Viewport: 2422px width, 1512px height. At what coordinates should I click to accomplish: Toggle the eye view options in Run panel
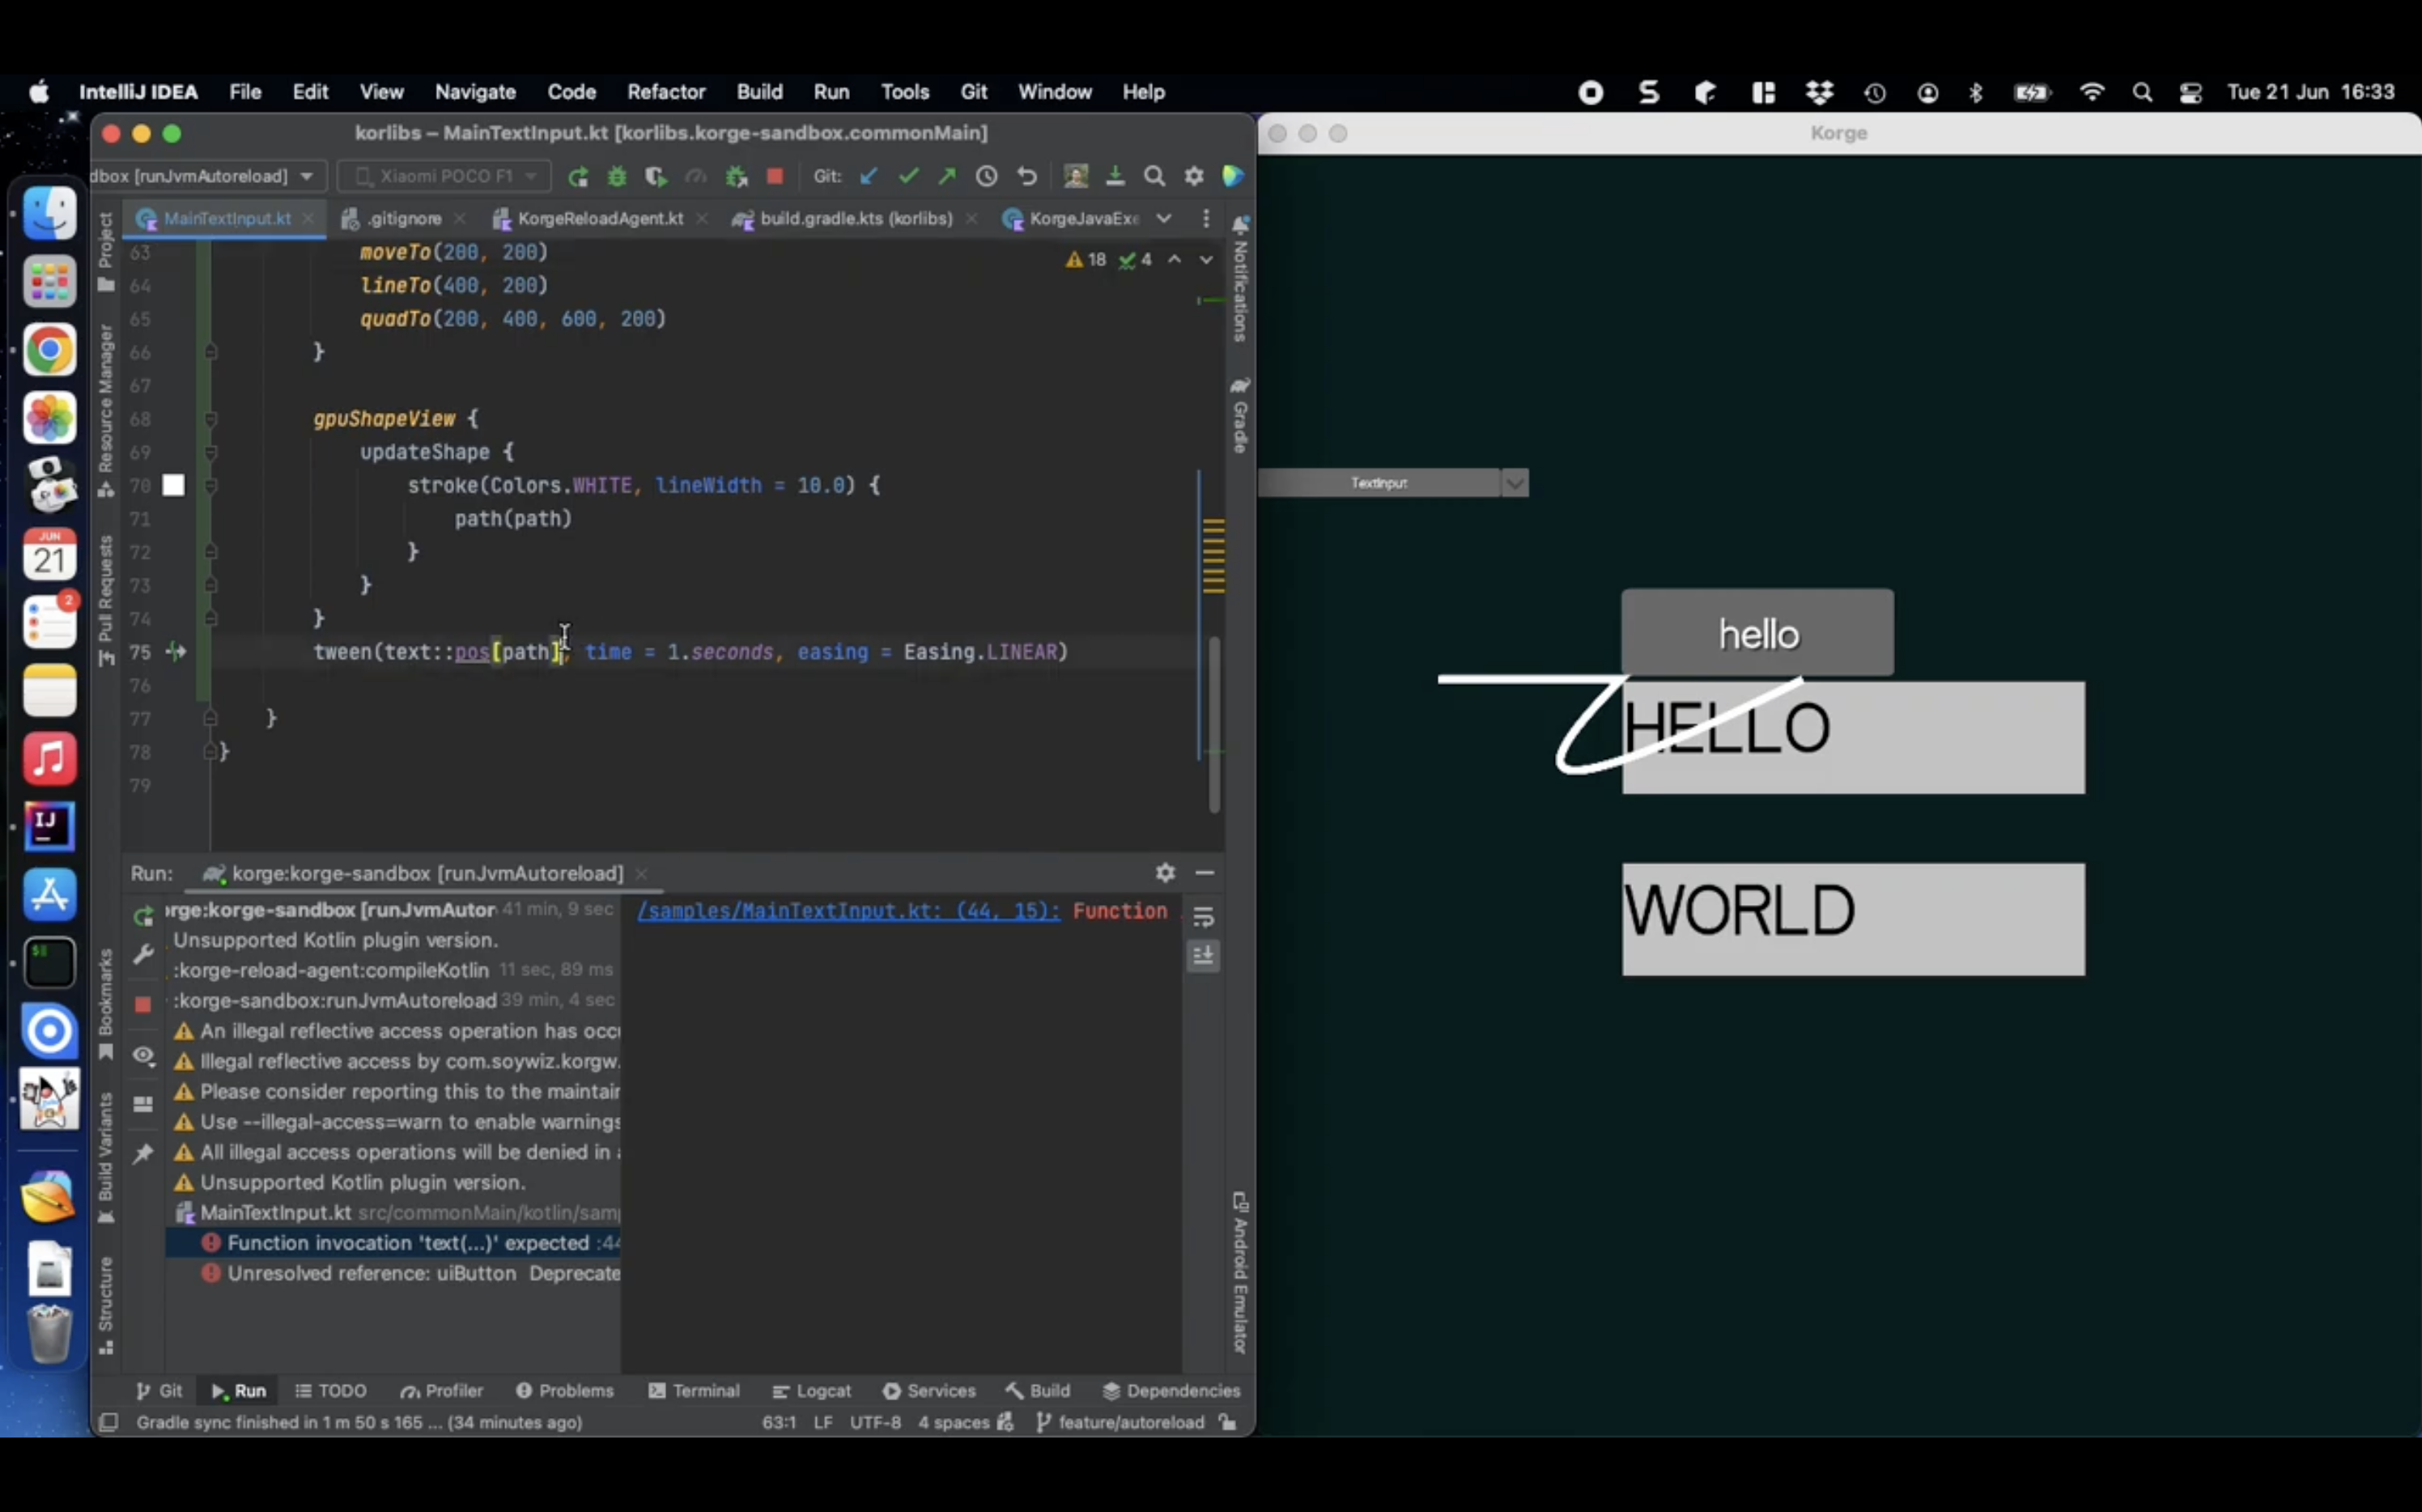(x=144, y=1056)
